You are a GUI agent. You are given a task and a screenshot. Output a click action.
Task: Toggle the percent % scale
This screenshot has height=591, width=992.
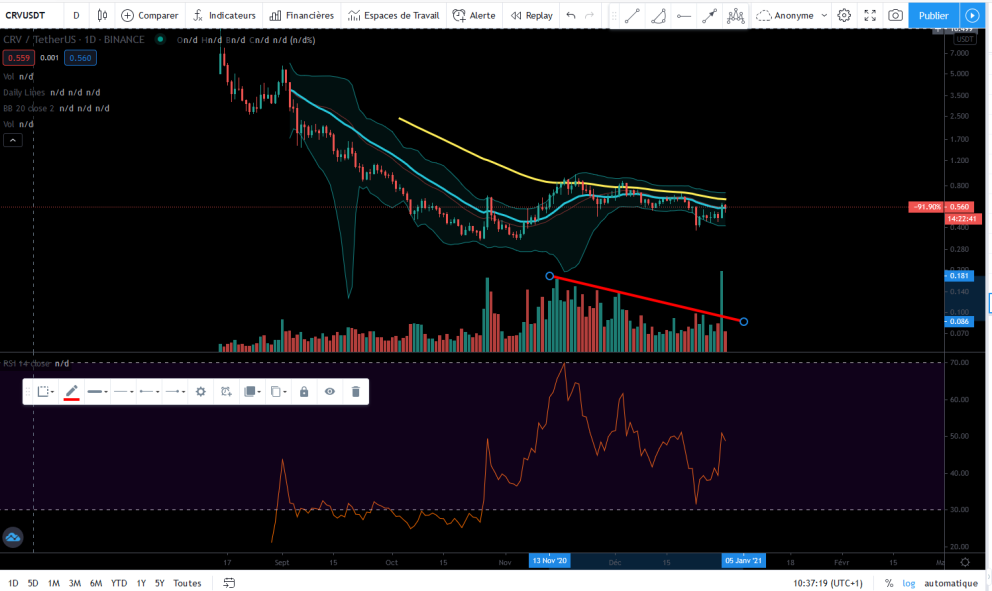(889, 583)
